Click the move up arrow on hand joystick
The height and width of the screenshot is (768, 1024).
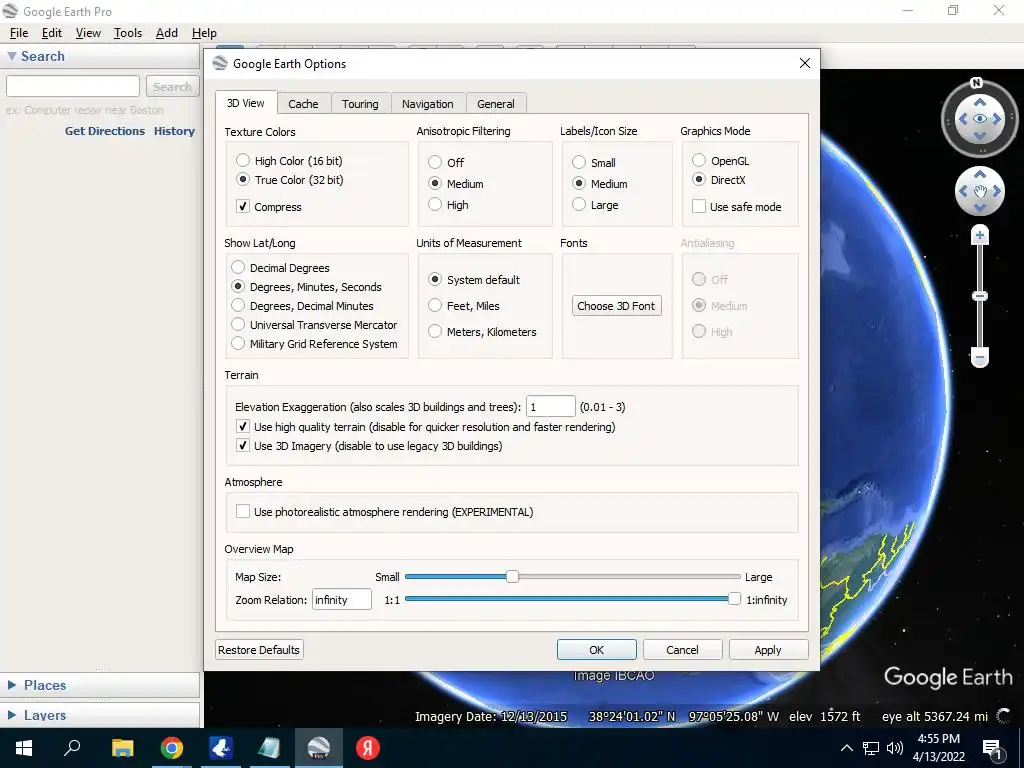click(x=980, y=174)
